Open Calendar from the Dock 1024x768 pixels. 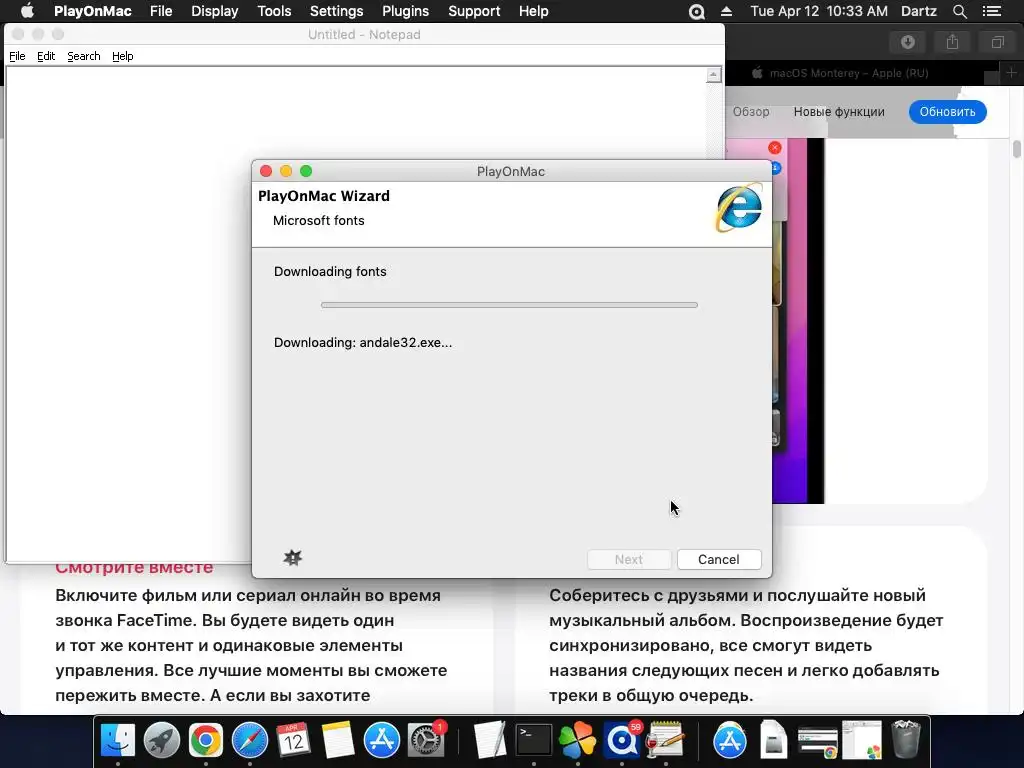pos(293,740)
